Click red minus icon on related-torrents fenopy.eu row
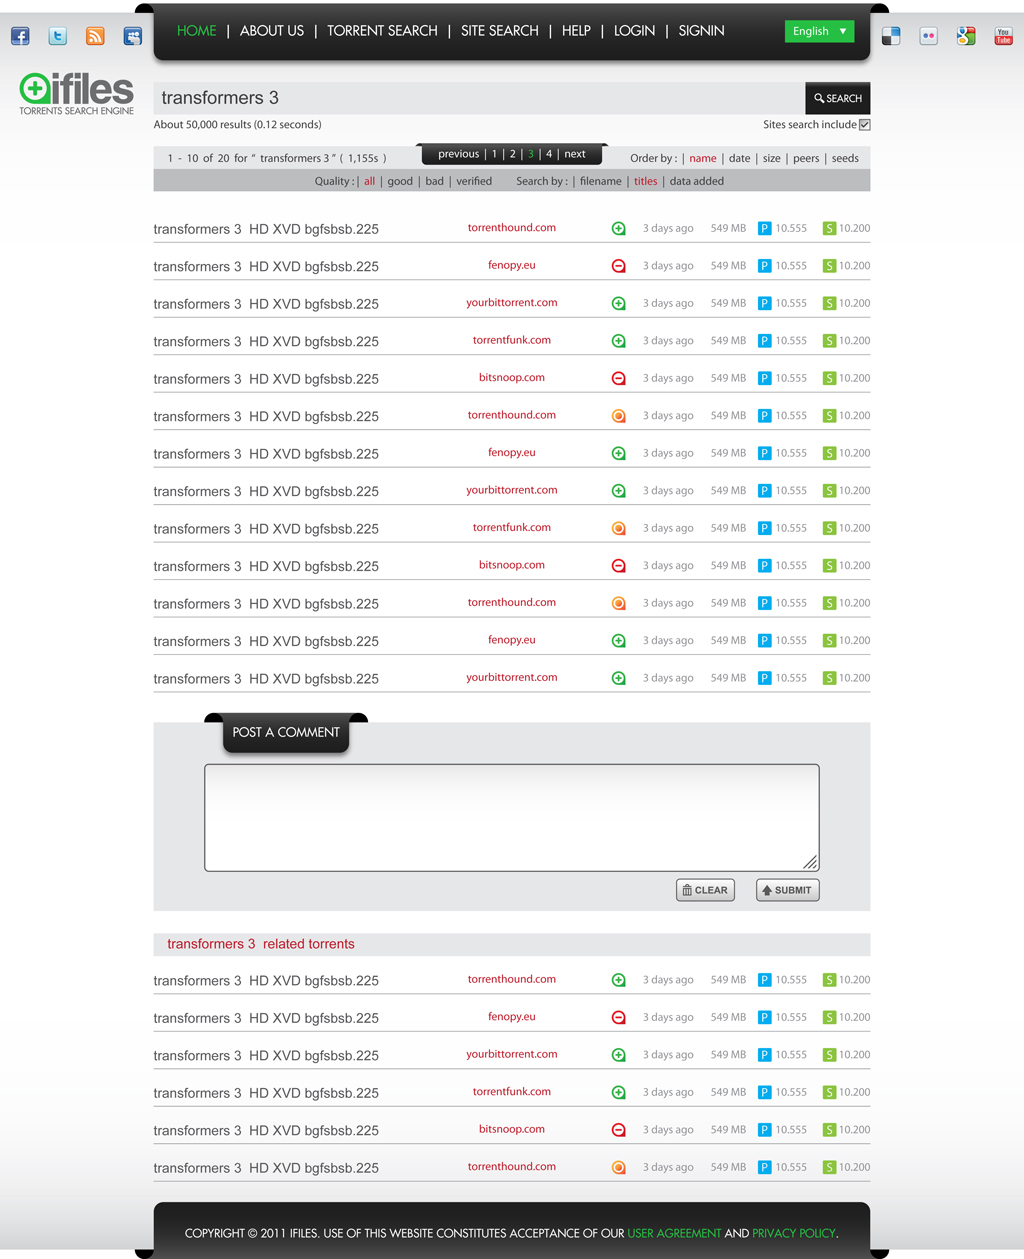 click(x=619, y=1017)
